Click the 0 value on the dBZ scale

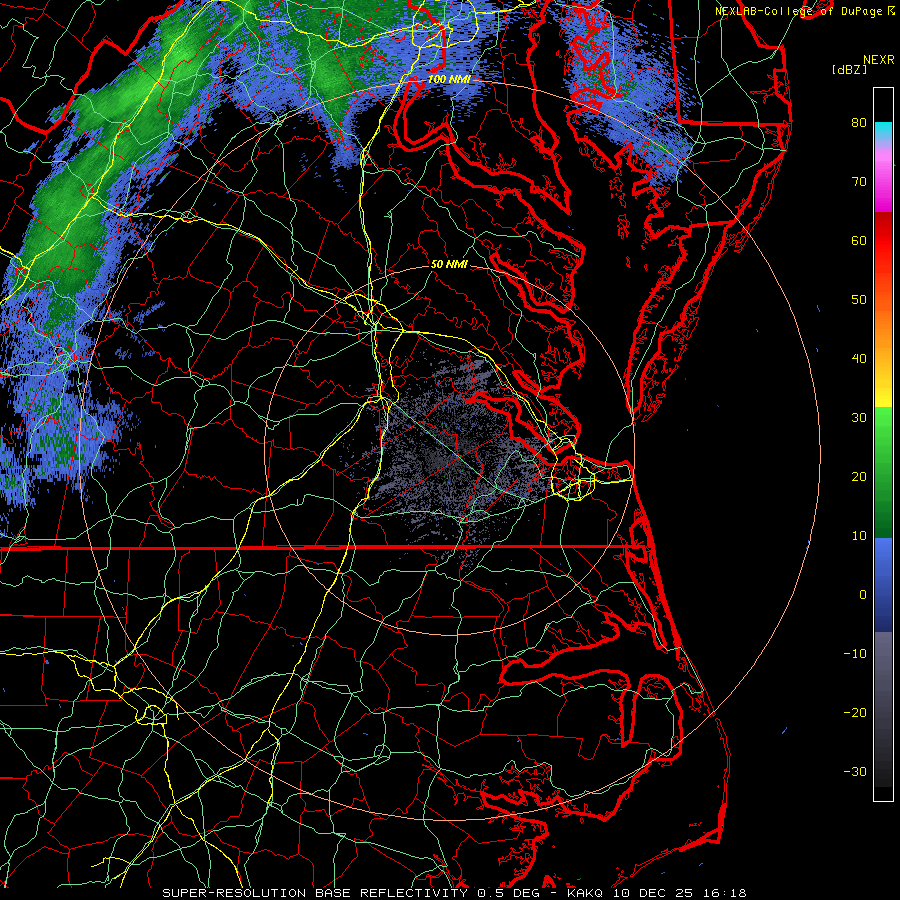863,595
